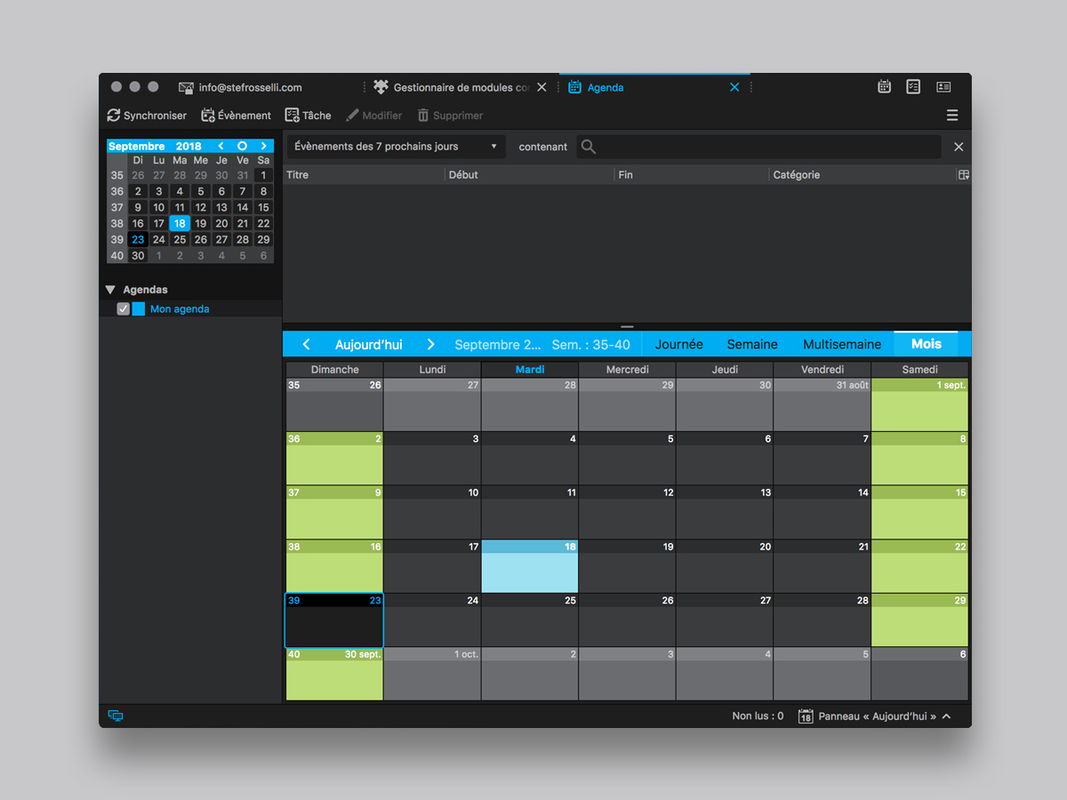
Task: Close the event search filter bar
Action: click(x=958, y=146)
